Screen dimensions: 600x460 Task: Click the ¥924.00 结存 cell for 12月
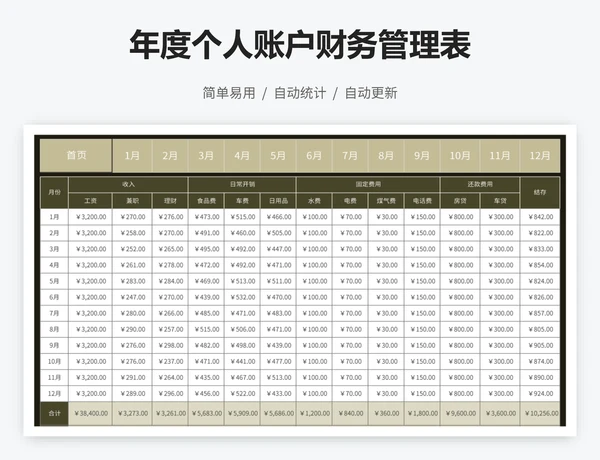(x=540, y=394)
